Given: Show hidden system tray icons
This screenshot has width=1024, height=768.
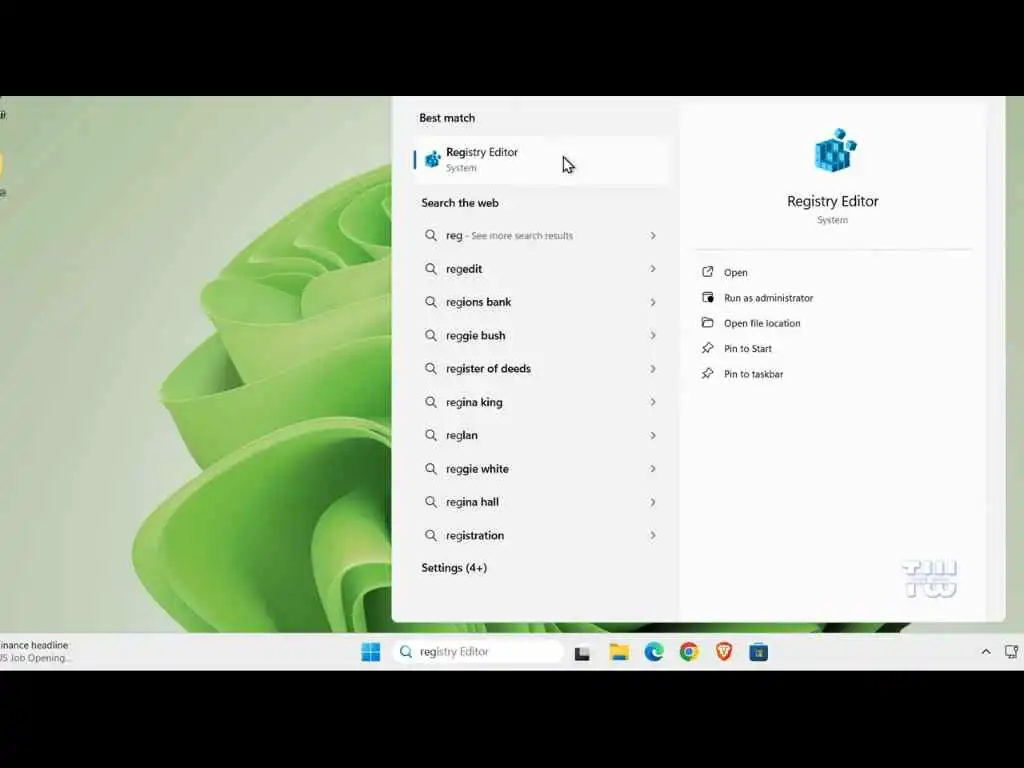Looking at the screenshot, I should coord(986,652).
